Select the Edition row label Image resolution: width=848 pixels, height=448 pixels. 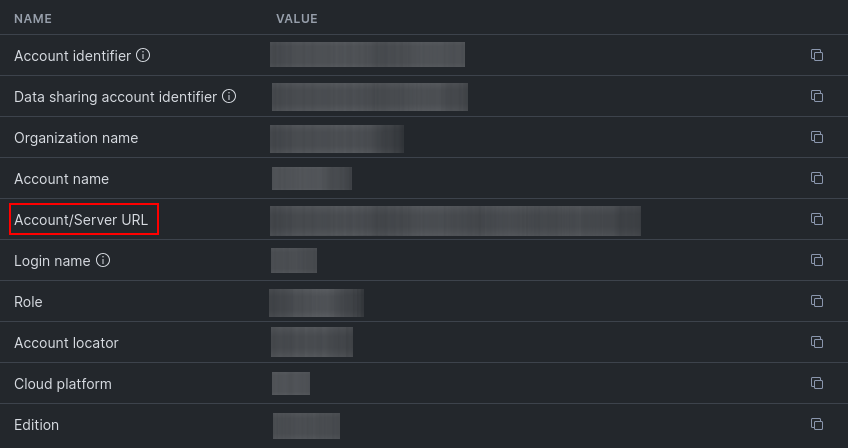tap(36, 425)
